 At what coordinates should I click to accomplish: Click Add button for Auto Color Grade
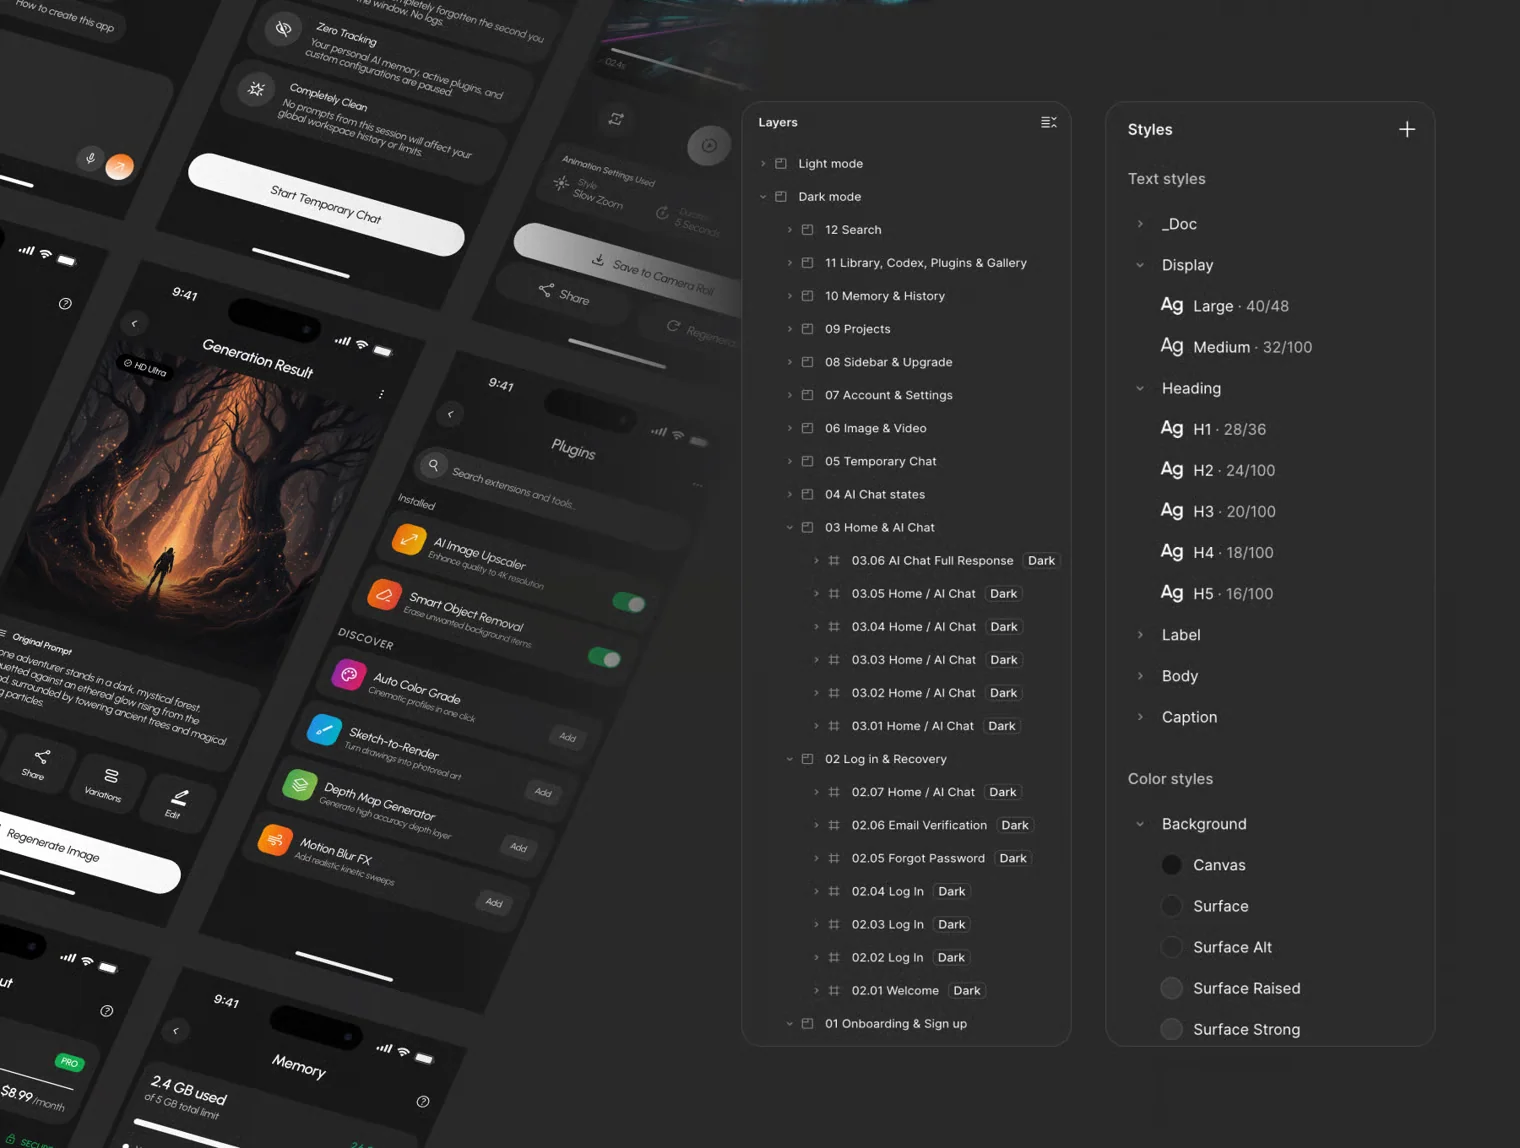tap(568, 738)
